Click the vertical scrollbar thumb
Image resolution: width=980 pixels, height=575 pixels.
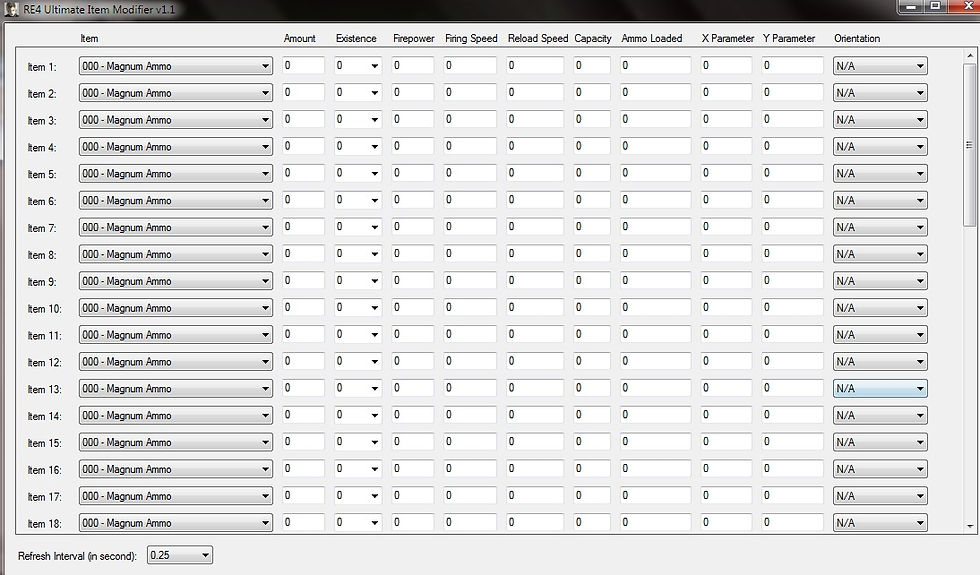click(x=970, y=144)
